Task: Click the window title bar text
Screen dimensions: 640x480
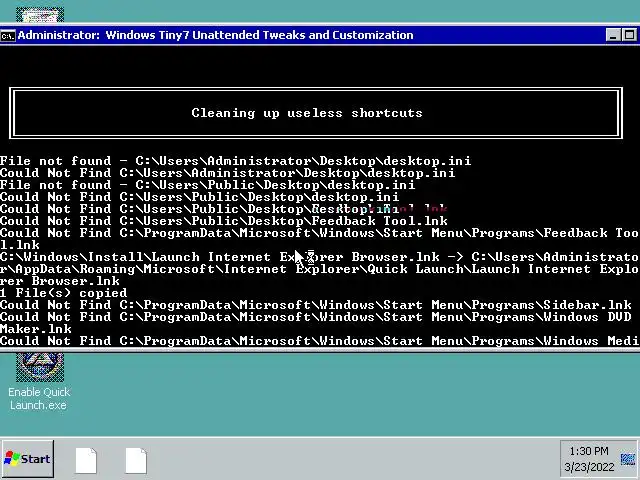Action: coord(216,35)
